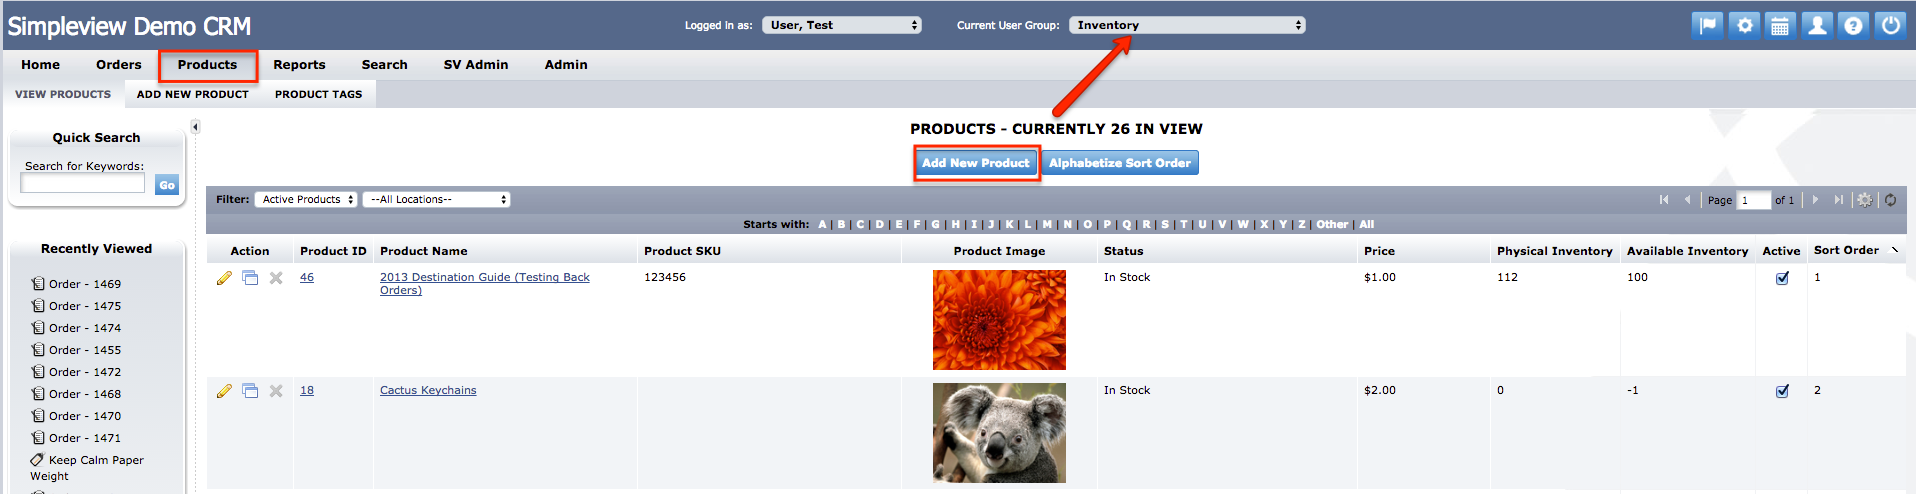Sort by Product Name column header
This screenshot has width=1916, height=494.
(x=424, y=251)
